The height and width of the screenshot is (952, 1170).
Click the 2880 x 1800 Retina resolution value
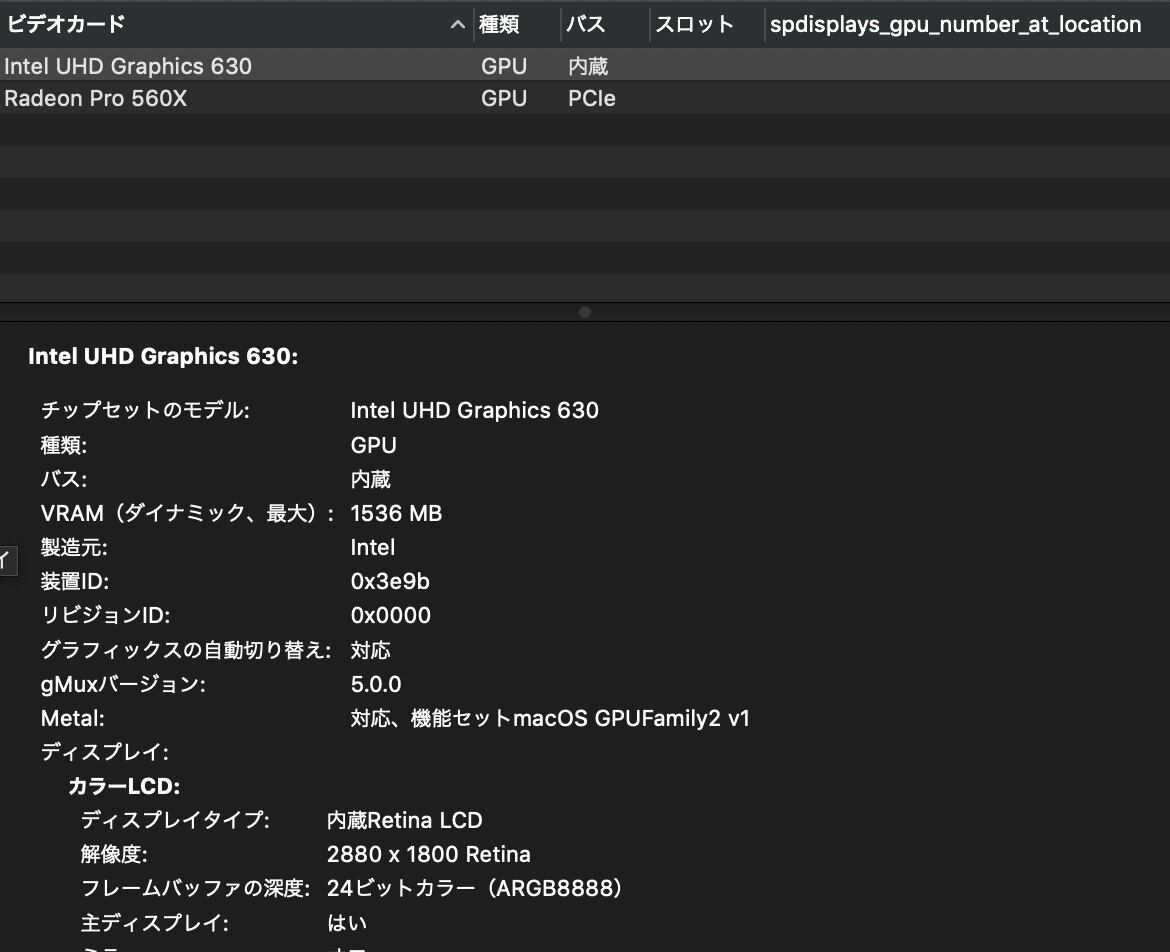pos(428,854)
